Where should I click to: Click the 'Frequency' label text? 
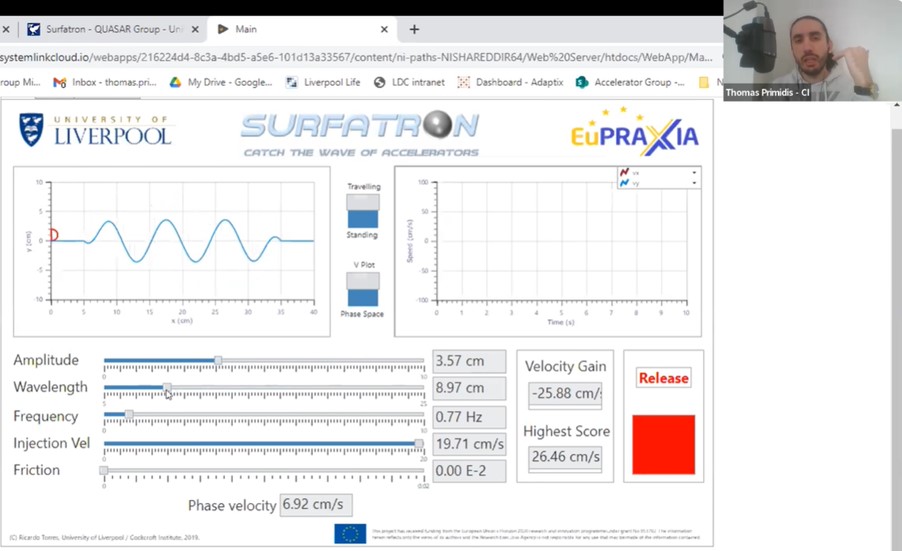pos(45,416)
